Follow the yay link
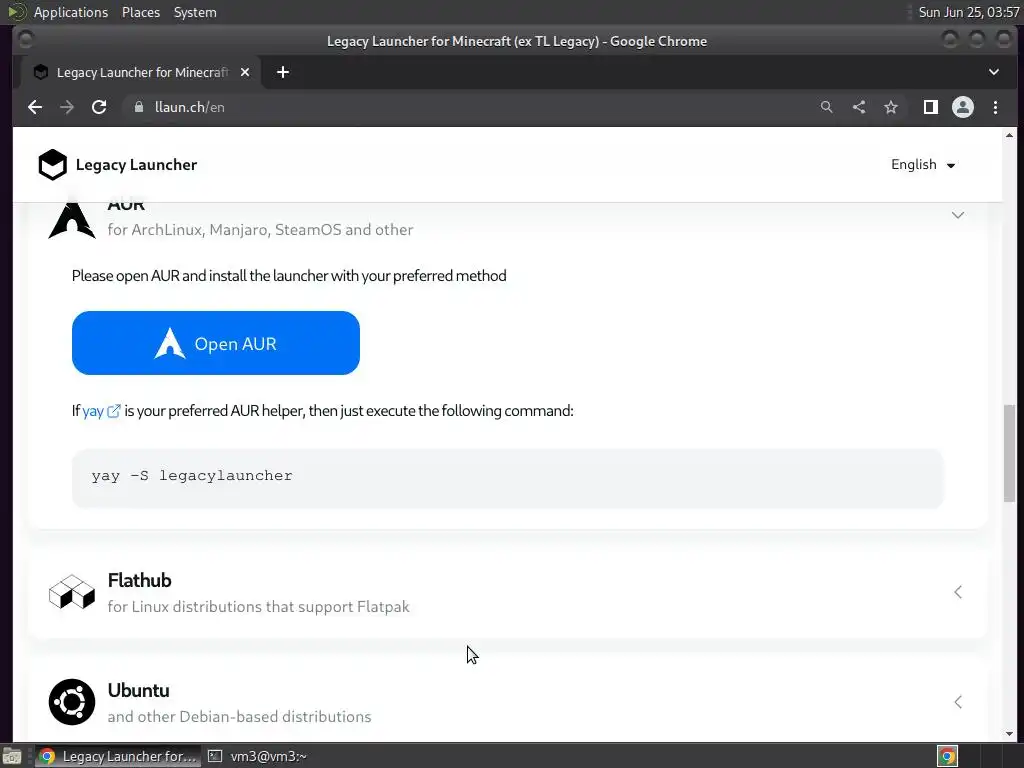This screenshot has width=1024, height=768. [x=93, y=411]
